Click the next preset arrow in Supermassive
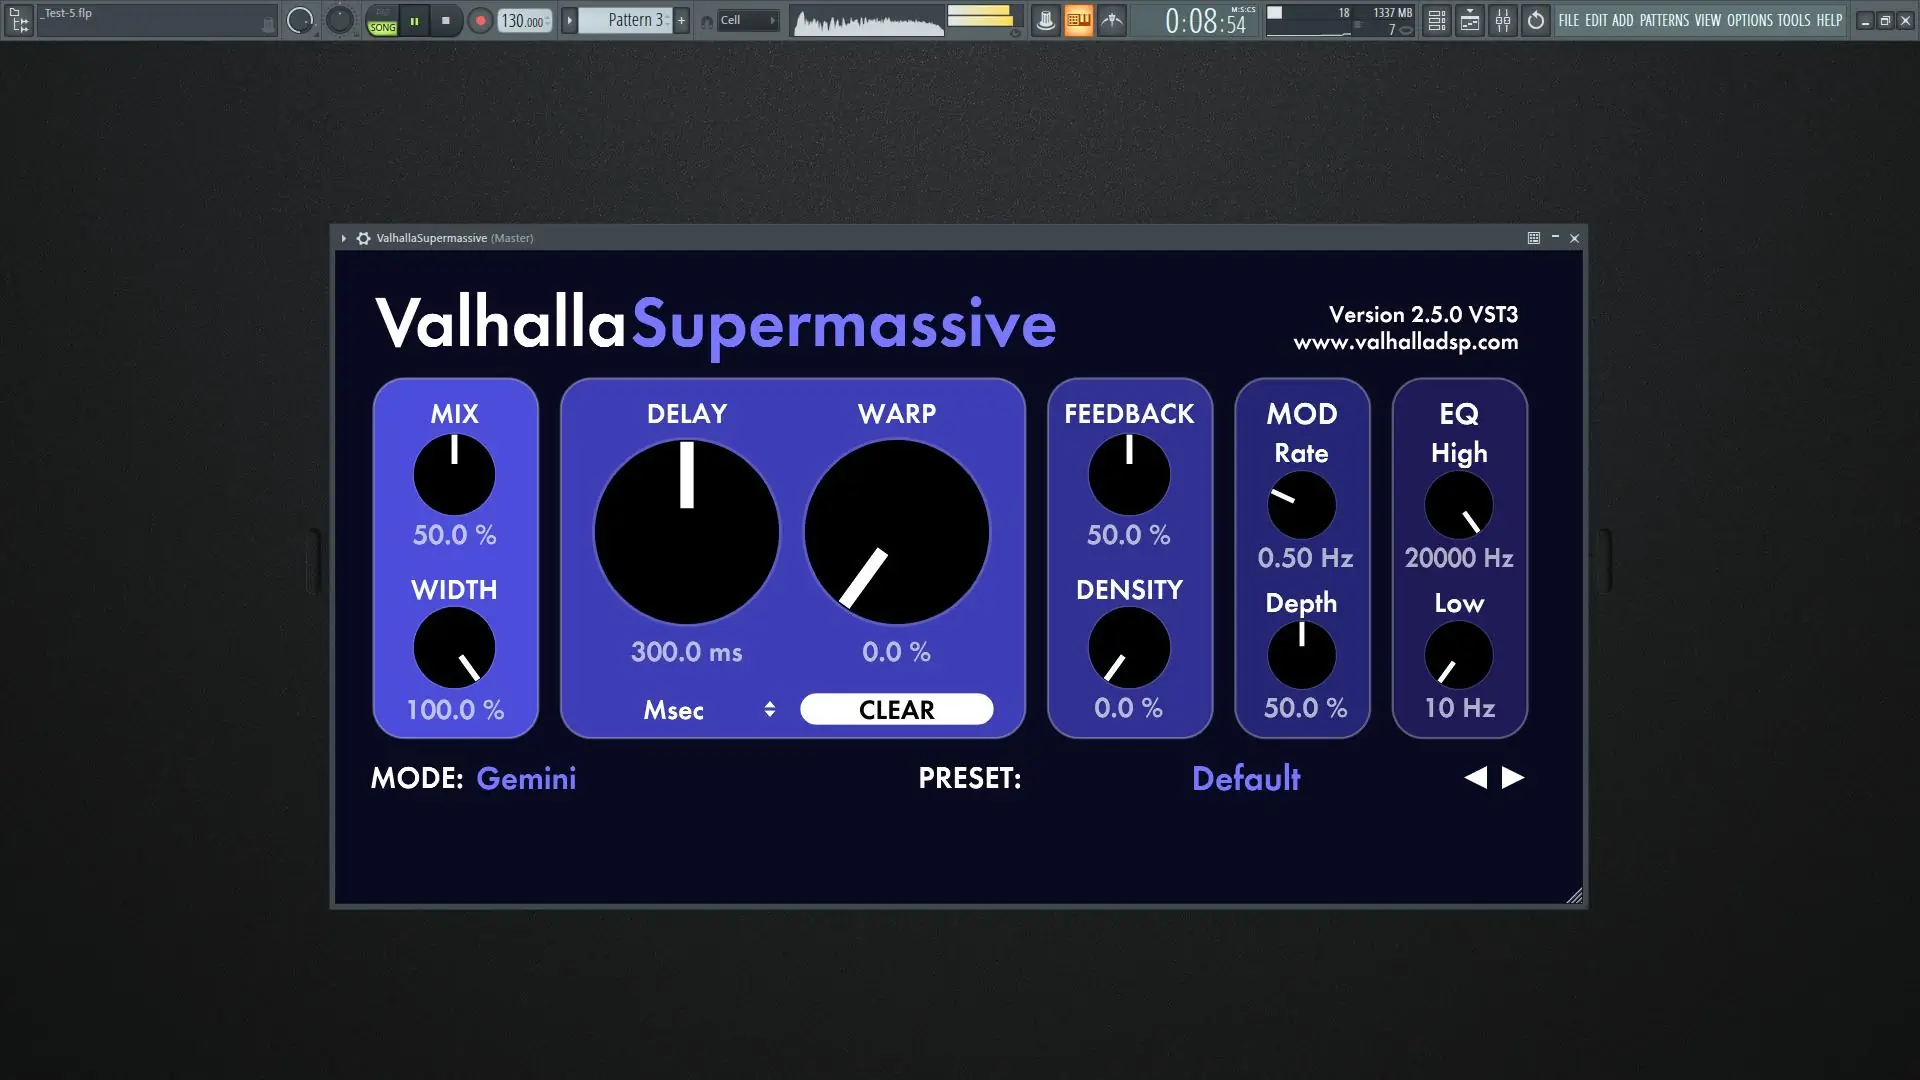 (1514, 777)
